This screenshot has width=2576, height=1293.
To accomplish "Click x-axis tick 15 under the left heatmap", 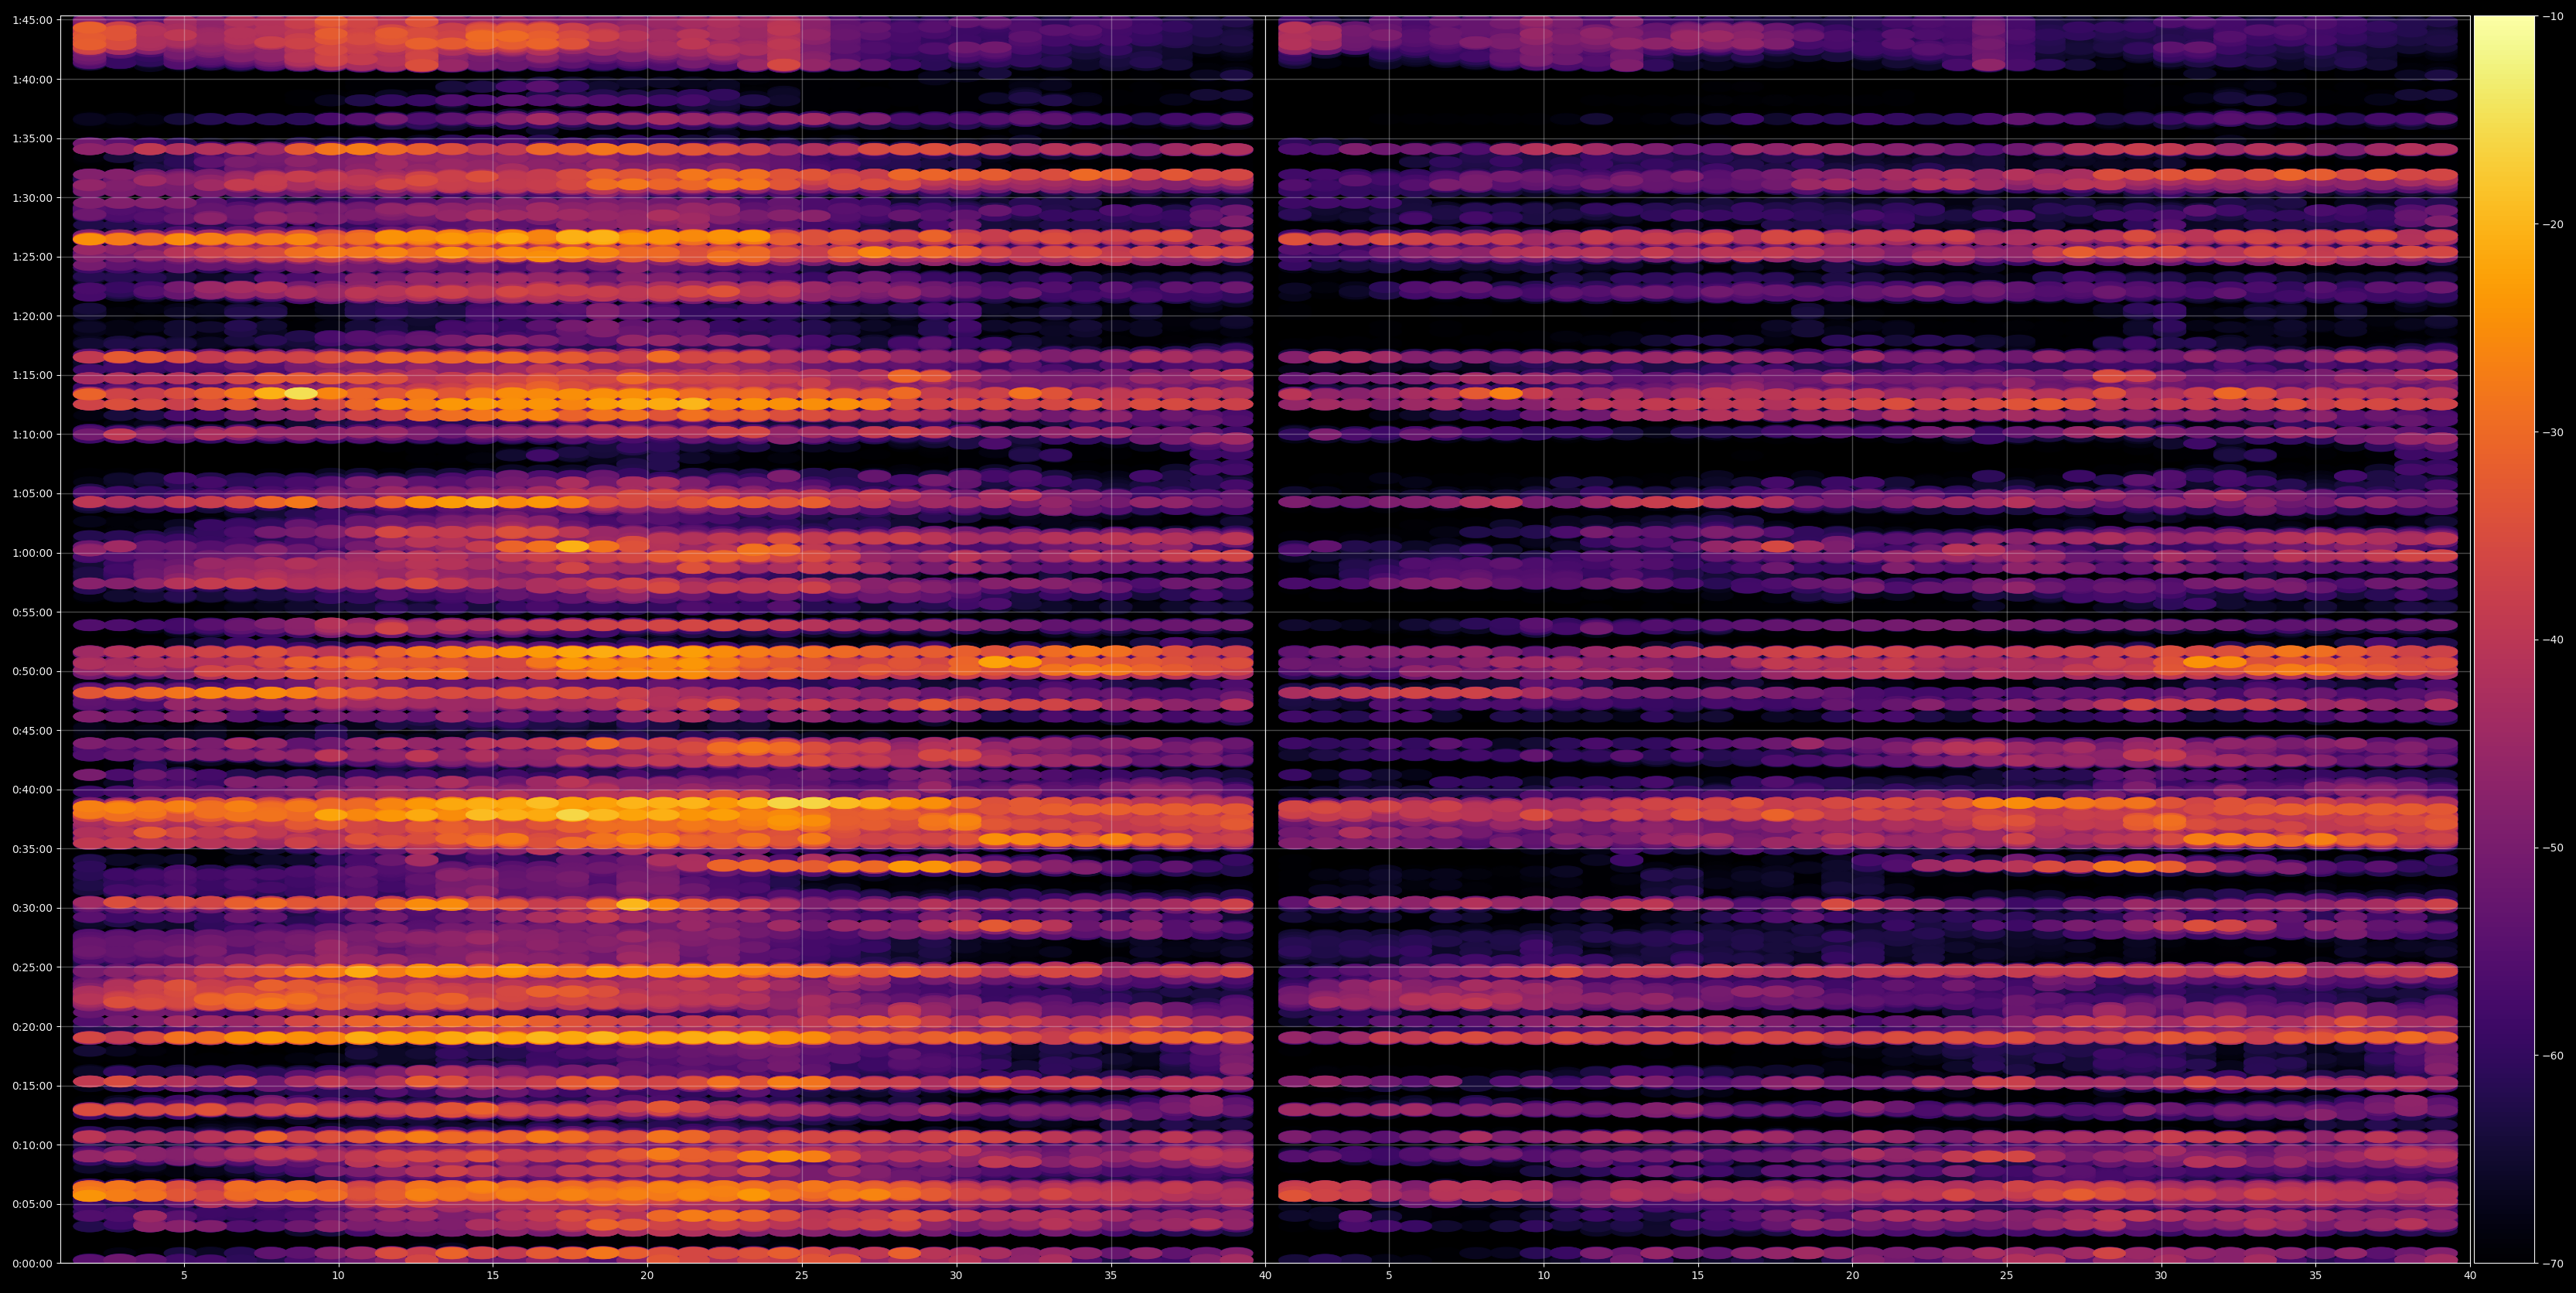I will click(x=493, y=1275).
